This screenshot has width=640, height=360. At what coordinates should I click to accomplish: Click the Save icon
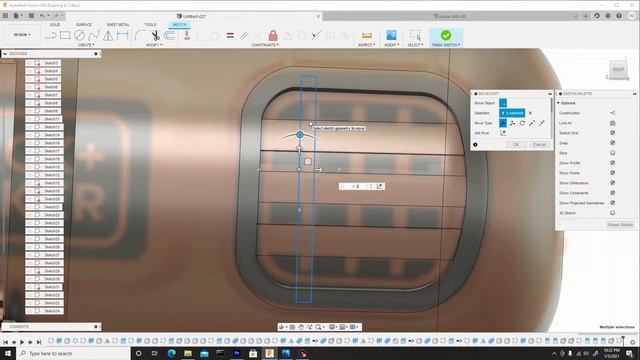pos(31,16)
